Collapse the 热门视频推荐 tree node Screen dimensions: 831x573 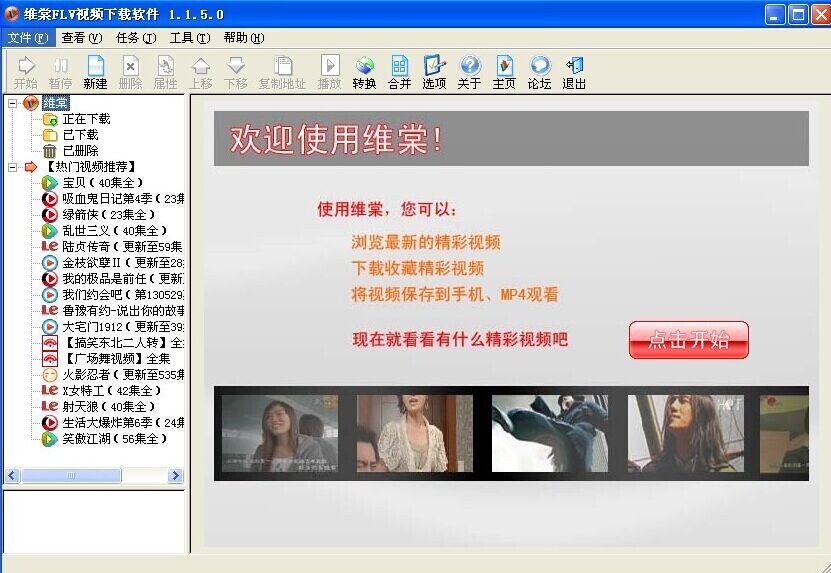click(12, 167)
